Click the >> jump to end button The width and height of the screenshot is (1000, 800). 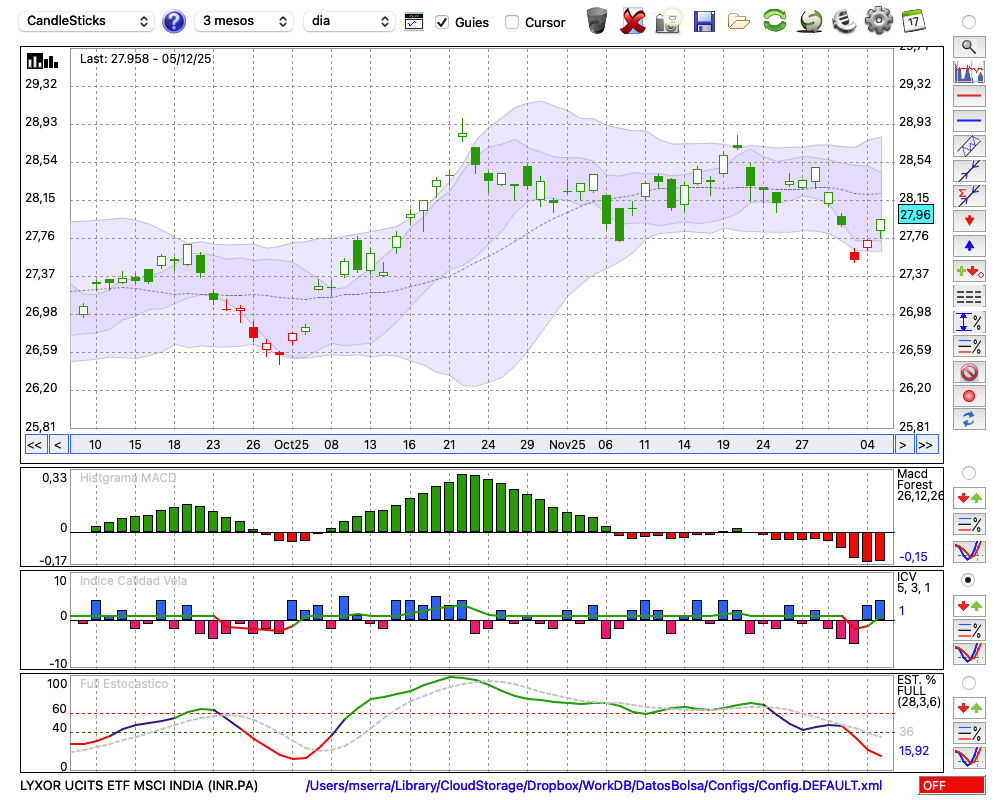pyautogui.click(x=926, y=445)
